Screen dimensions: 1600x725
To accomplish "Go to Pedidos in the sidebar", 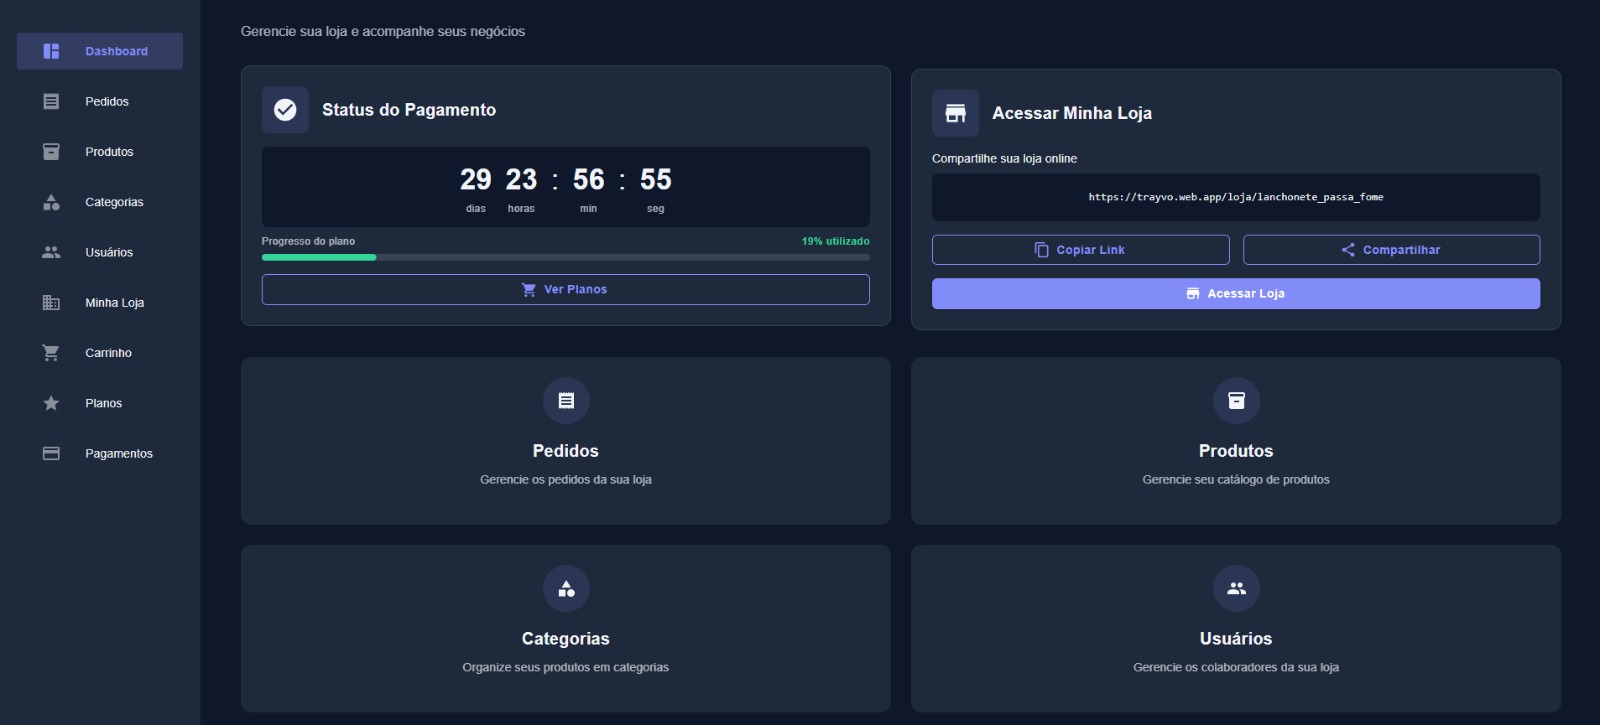I will pyautogui.click(x=100, y=101).
